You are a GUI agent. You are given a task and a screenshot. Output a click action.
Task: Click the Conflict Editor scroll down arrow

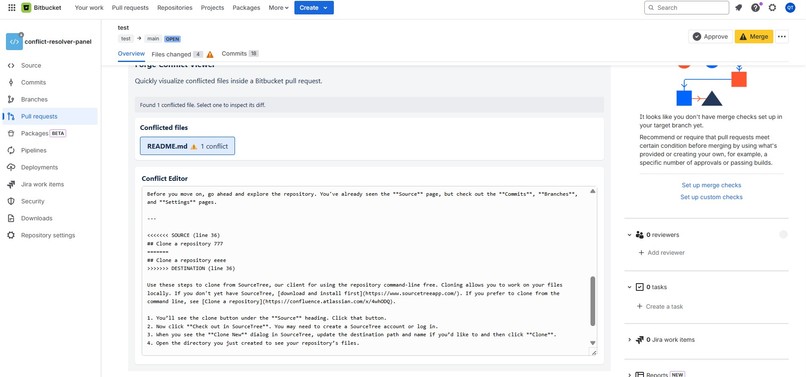(592, 343)
